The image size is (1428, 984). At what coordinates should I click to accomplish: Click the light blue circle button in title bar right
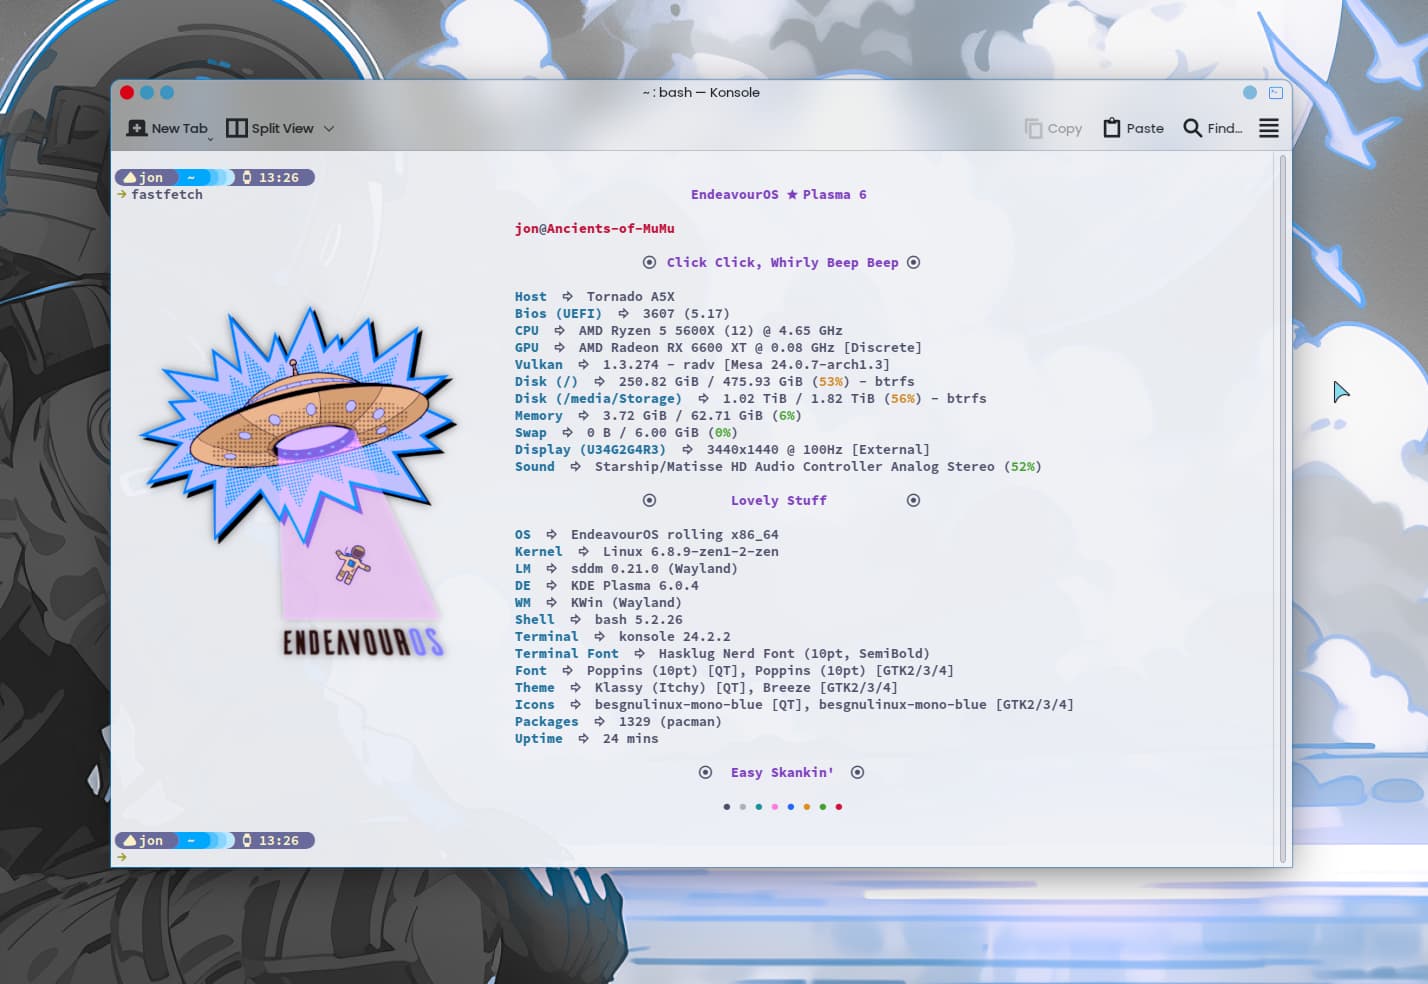(1249, 93)
